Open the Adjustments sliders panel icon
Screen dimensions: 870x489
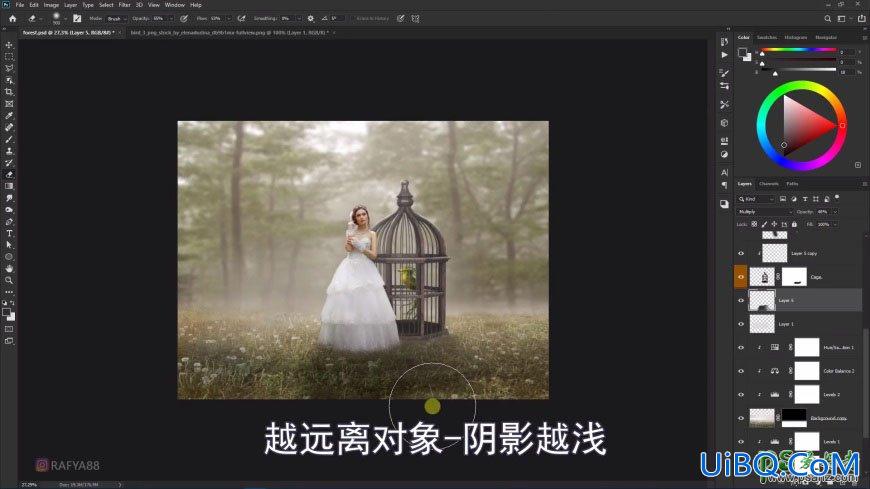(724, 86)
